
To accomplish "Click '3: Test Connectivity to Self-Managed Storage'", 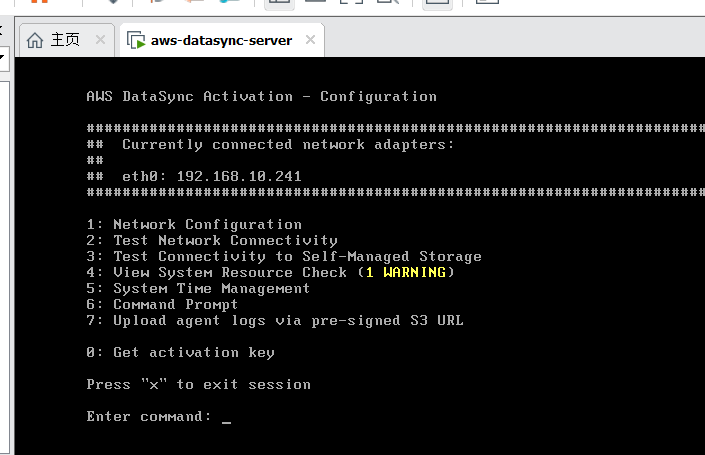I will coord(284,256).
